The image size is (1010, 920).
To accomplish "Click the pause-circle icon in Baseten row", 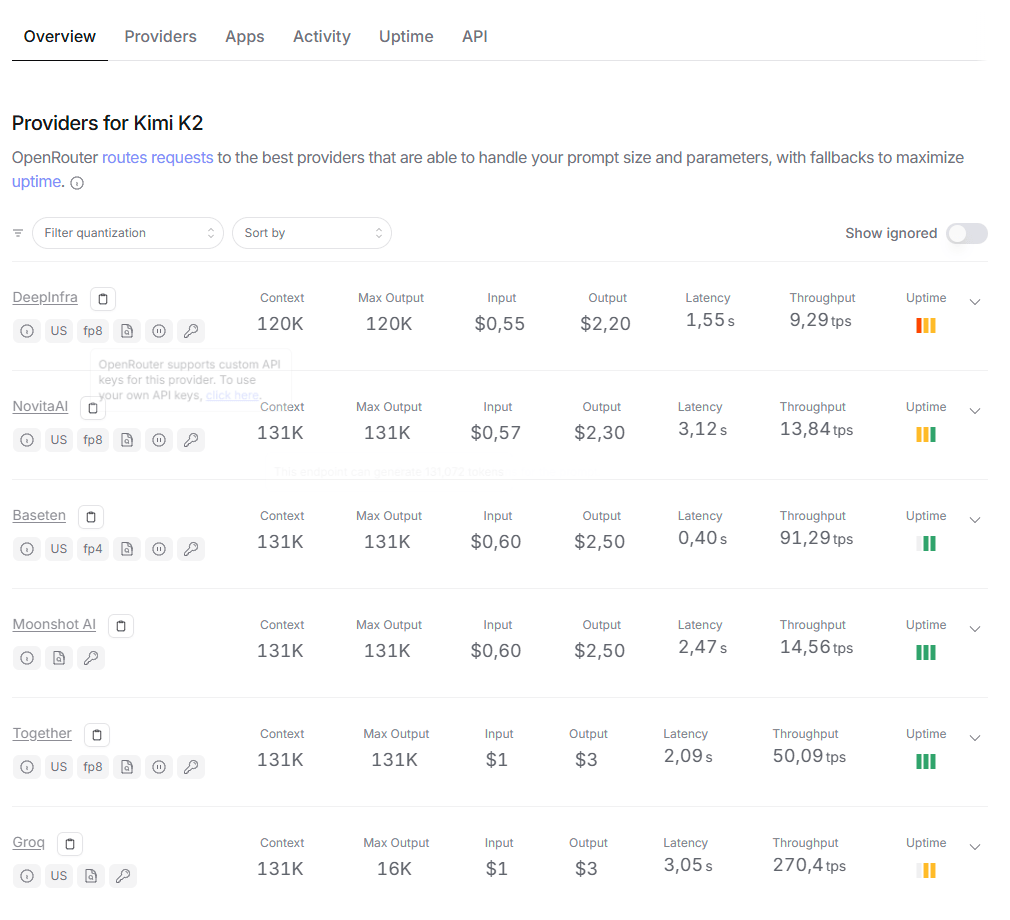I will click(x=159, y=549).
